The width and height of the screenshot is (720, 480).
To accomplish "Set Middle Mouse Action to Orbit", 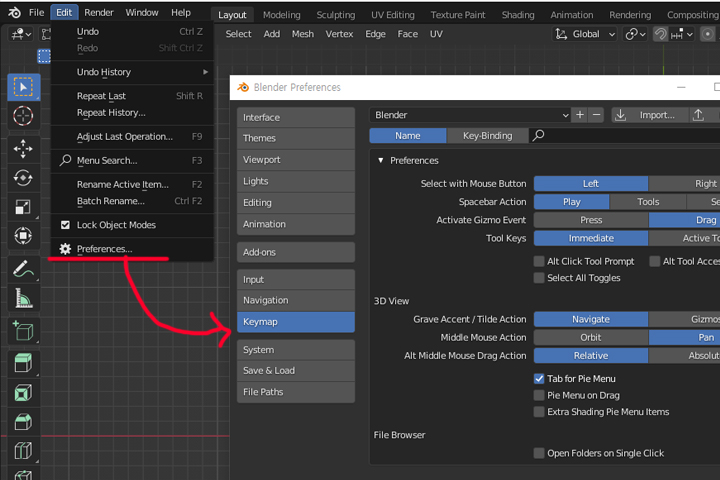I will point(591,338).
